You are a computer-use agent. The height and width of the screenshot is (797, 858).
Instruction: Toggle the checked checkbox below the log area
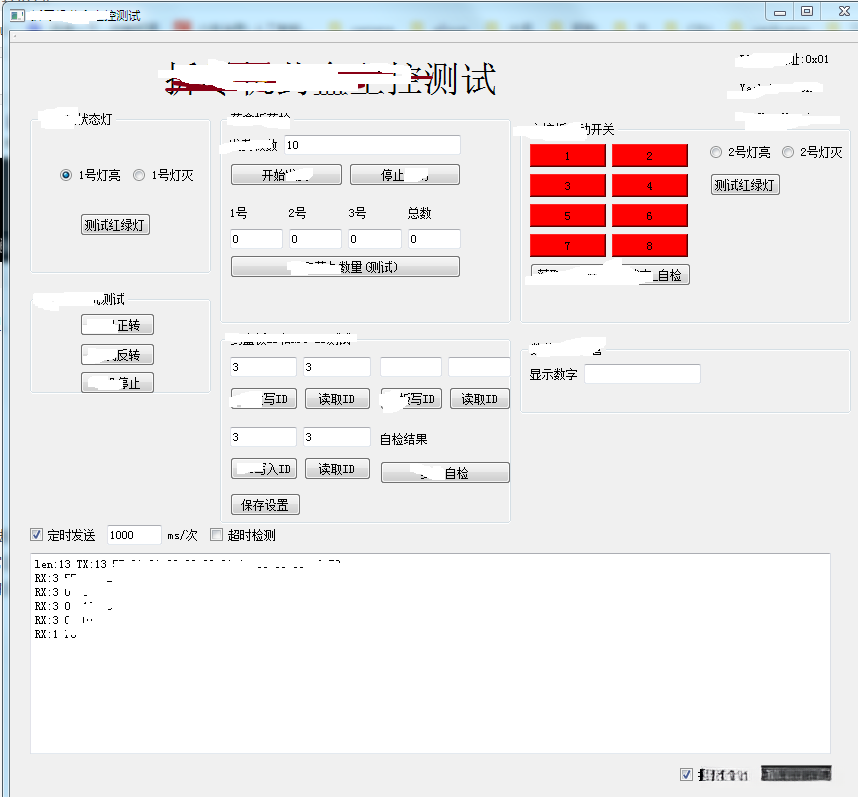[x=686, y=774]
